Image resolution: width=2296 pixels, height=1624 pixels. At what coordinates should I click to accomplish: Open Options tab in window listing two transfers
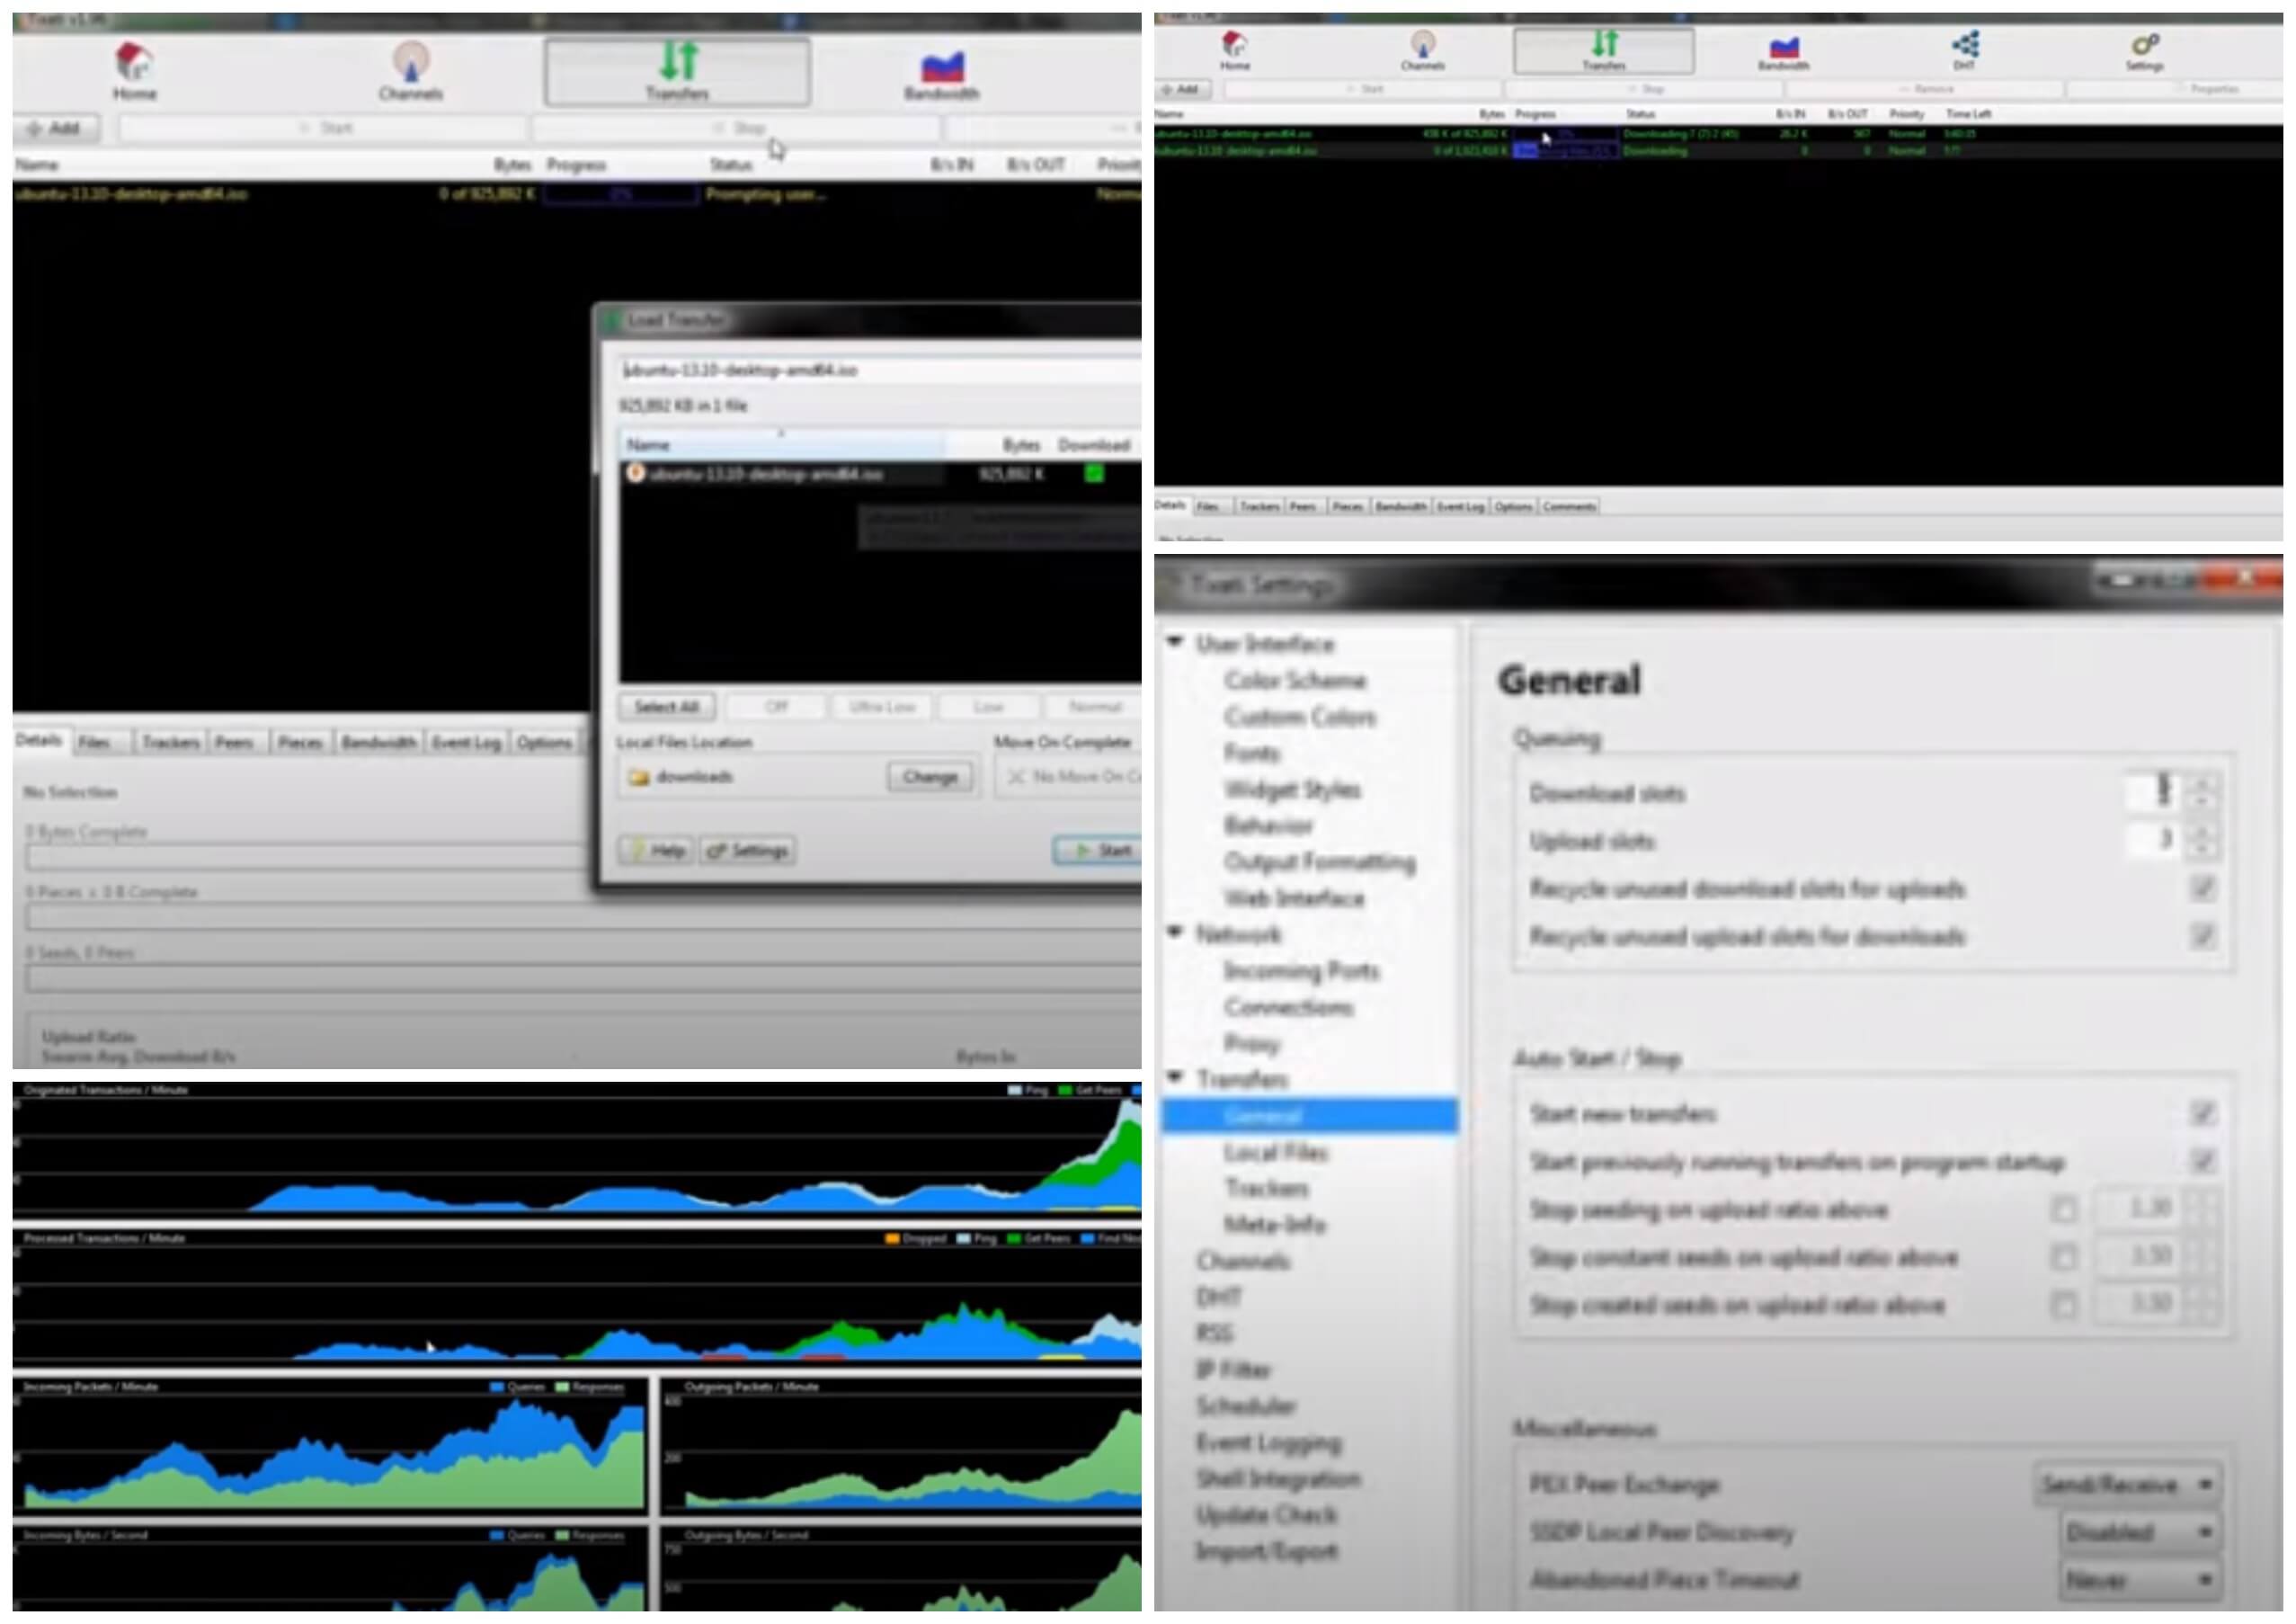click(x=1513, y=507)
